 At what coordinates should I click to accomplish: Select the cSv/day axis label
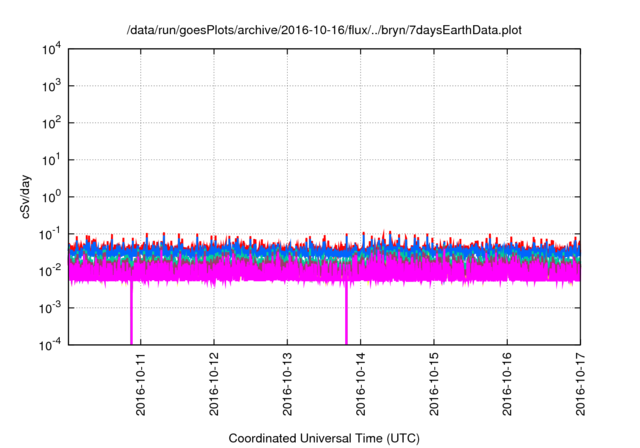26,197
